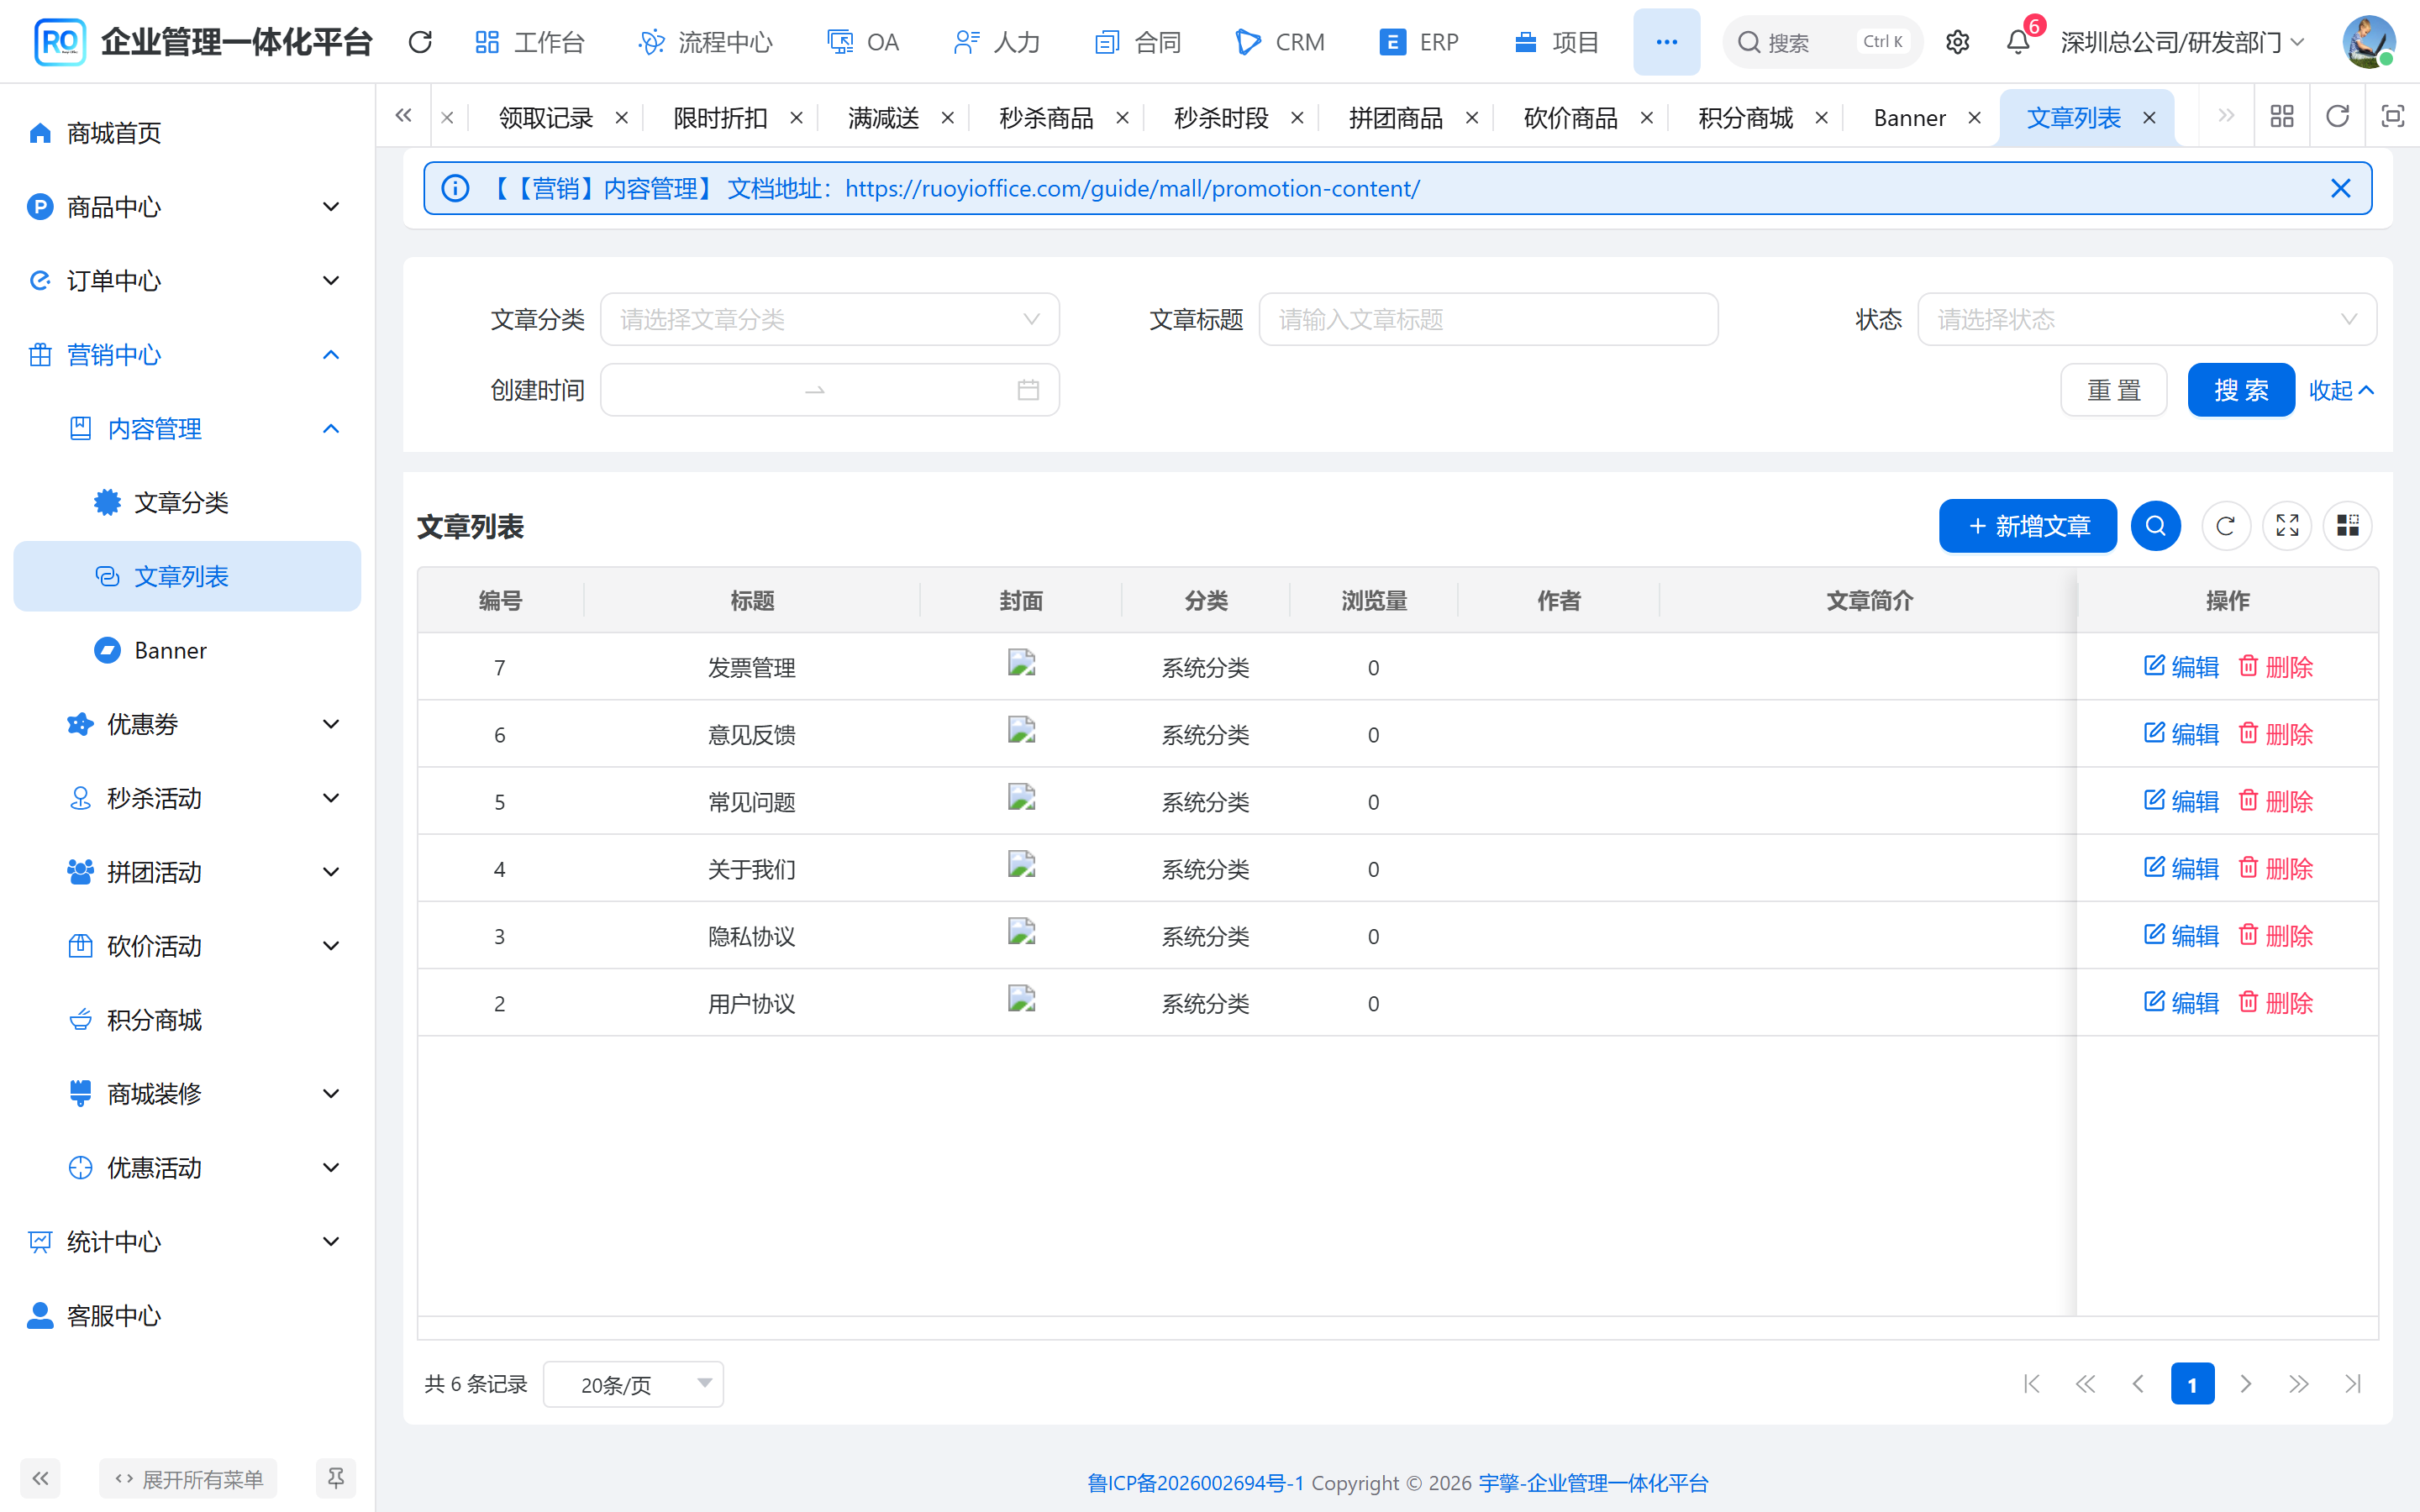The width and height of the screenshot is (2420, 1512).
Task: Open the 流程中心 top menu
Action: tap(706, 42)
